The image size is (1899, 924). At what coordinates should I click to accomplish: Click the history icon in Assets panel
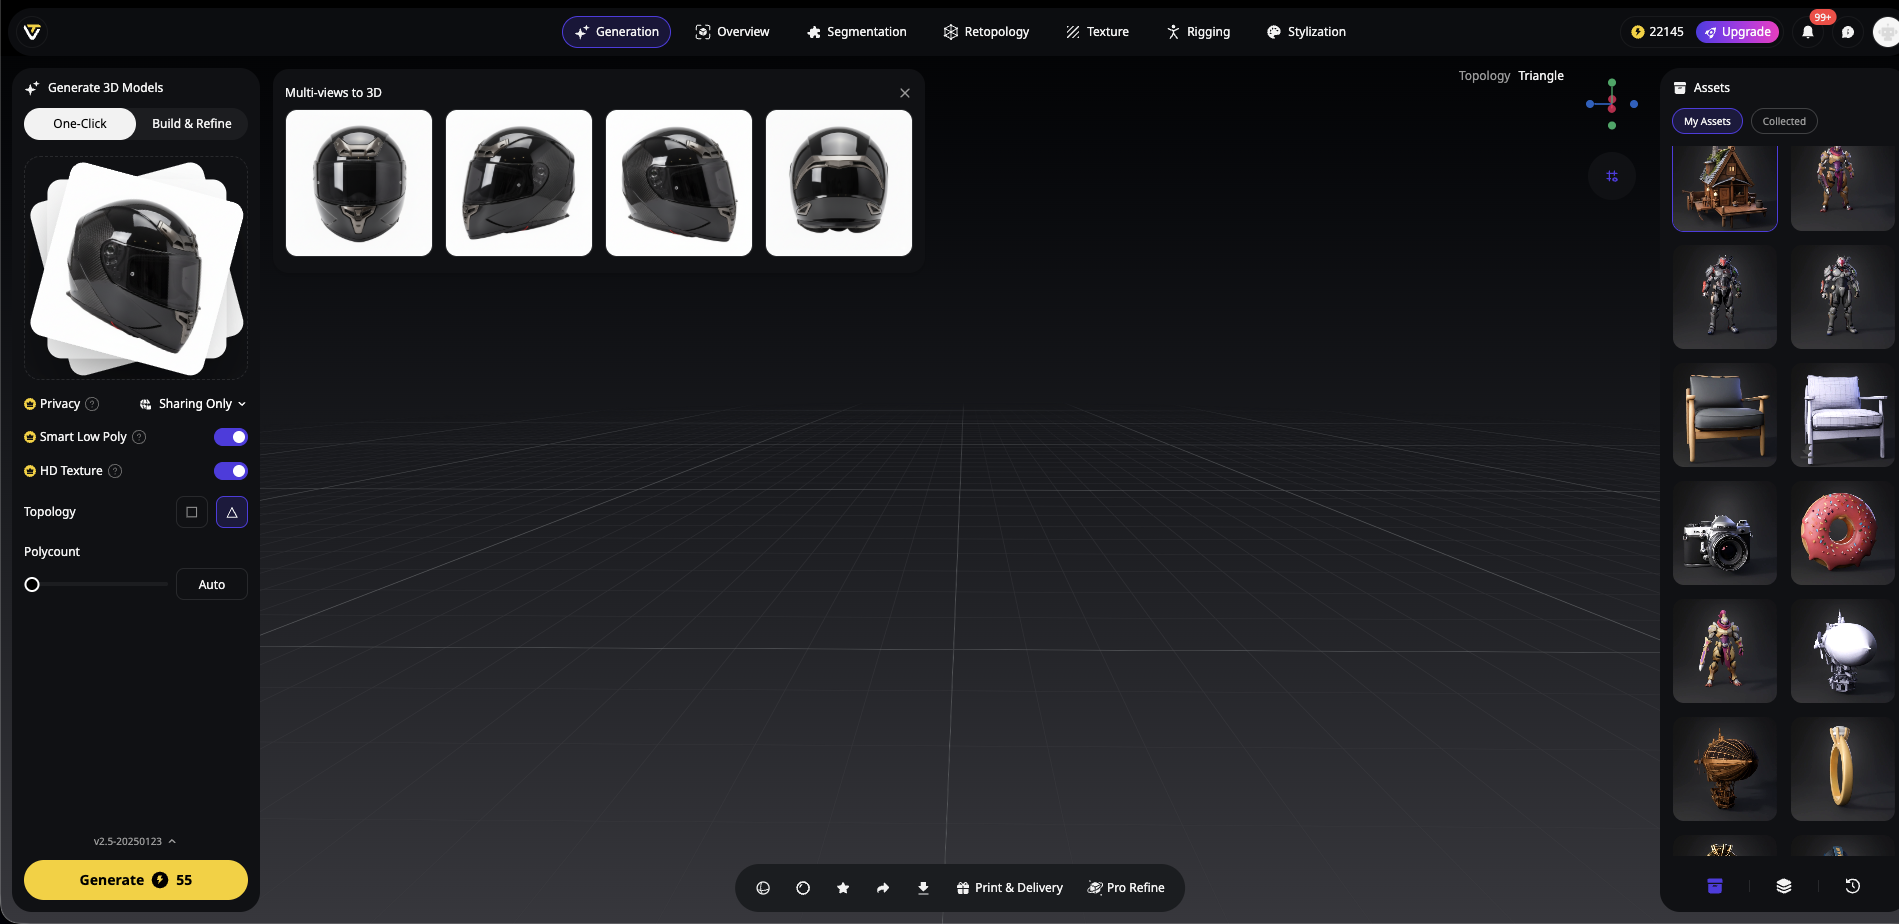point(1852,886)
